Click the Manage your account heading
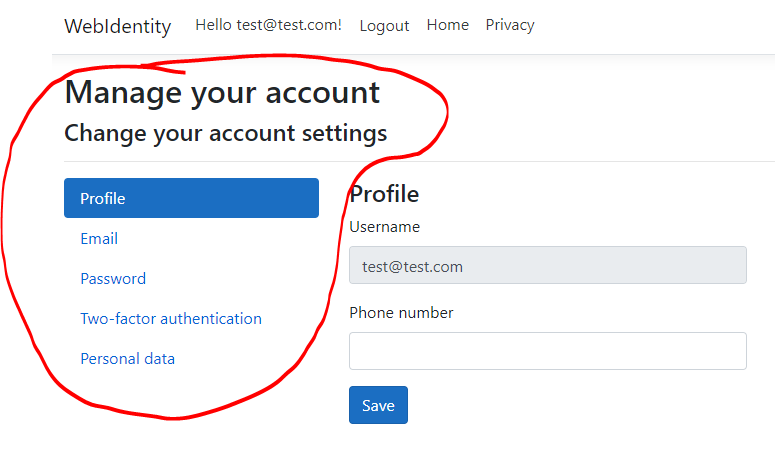This screenshot has width=775, height=471. (222, 93)
